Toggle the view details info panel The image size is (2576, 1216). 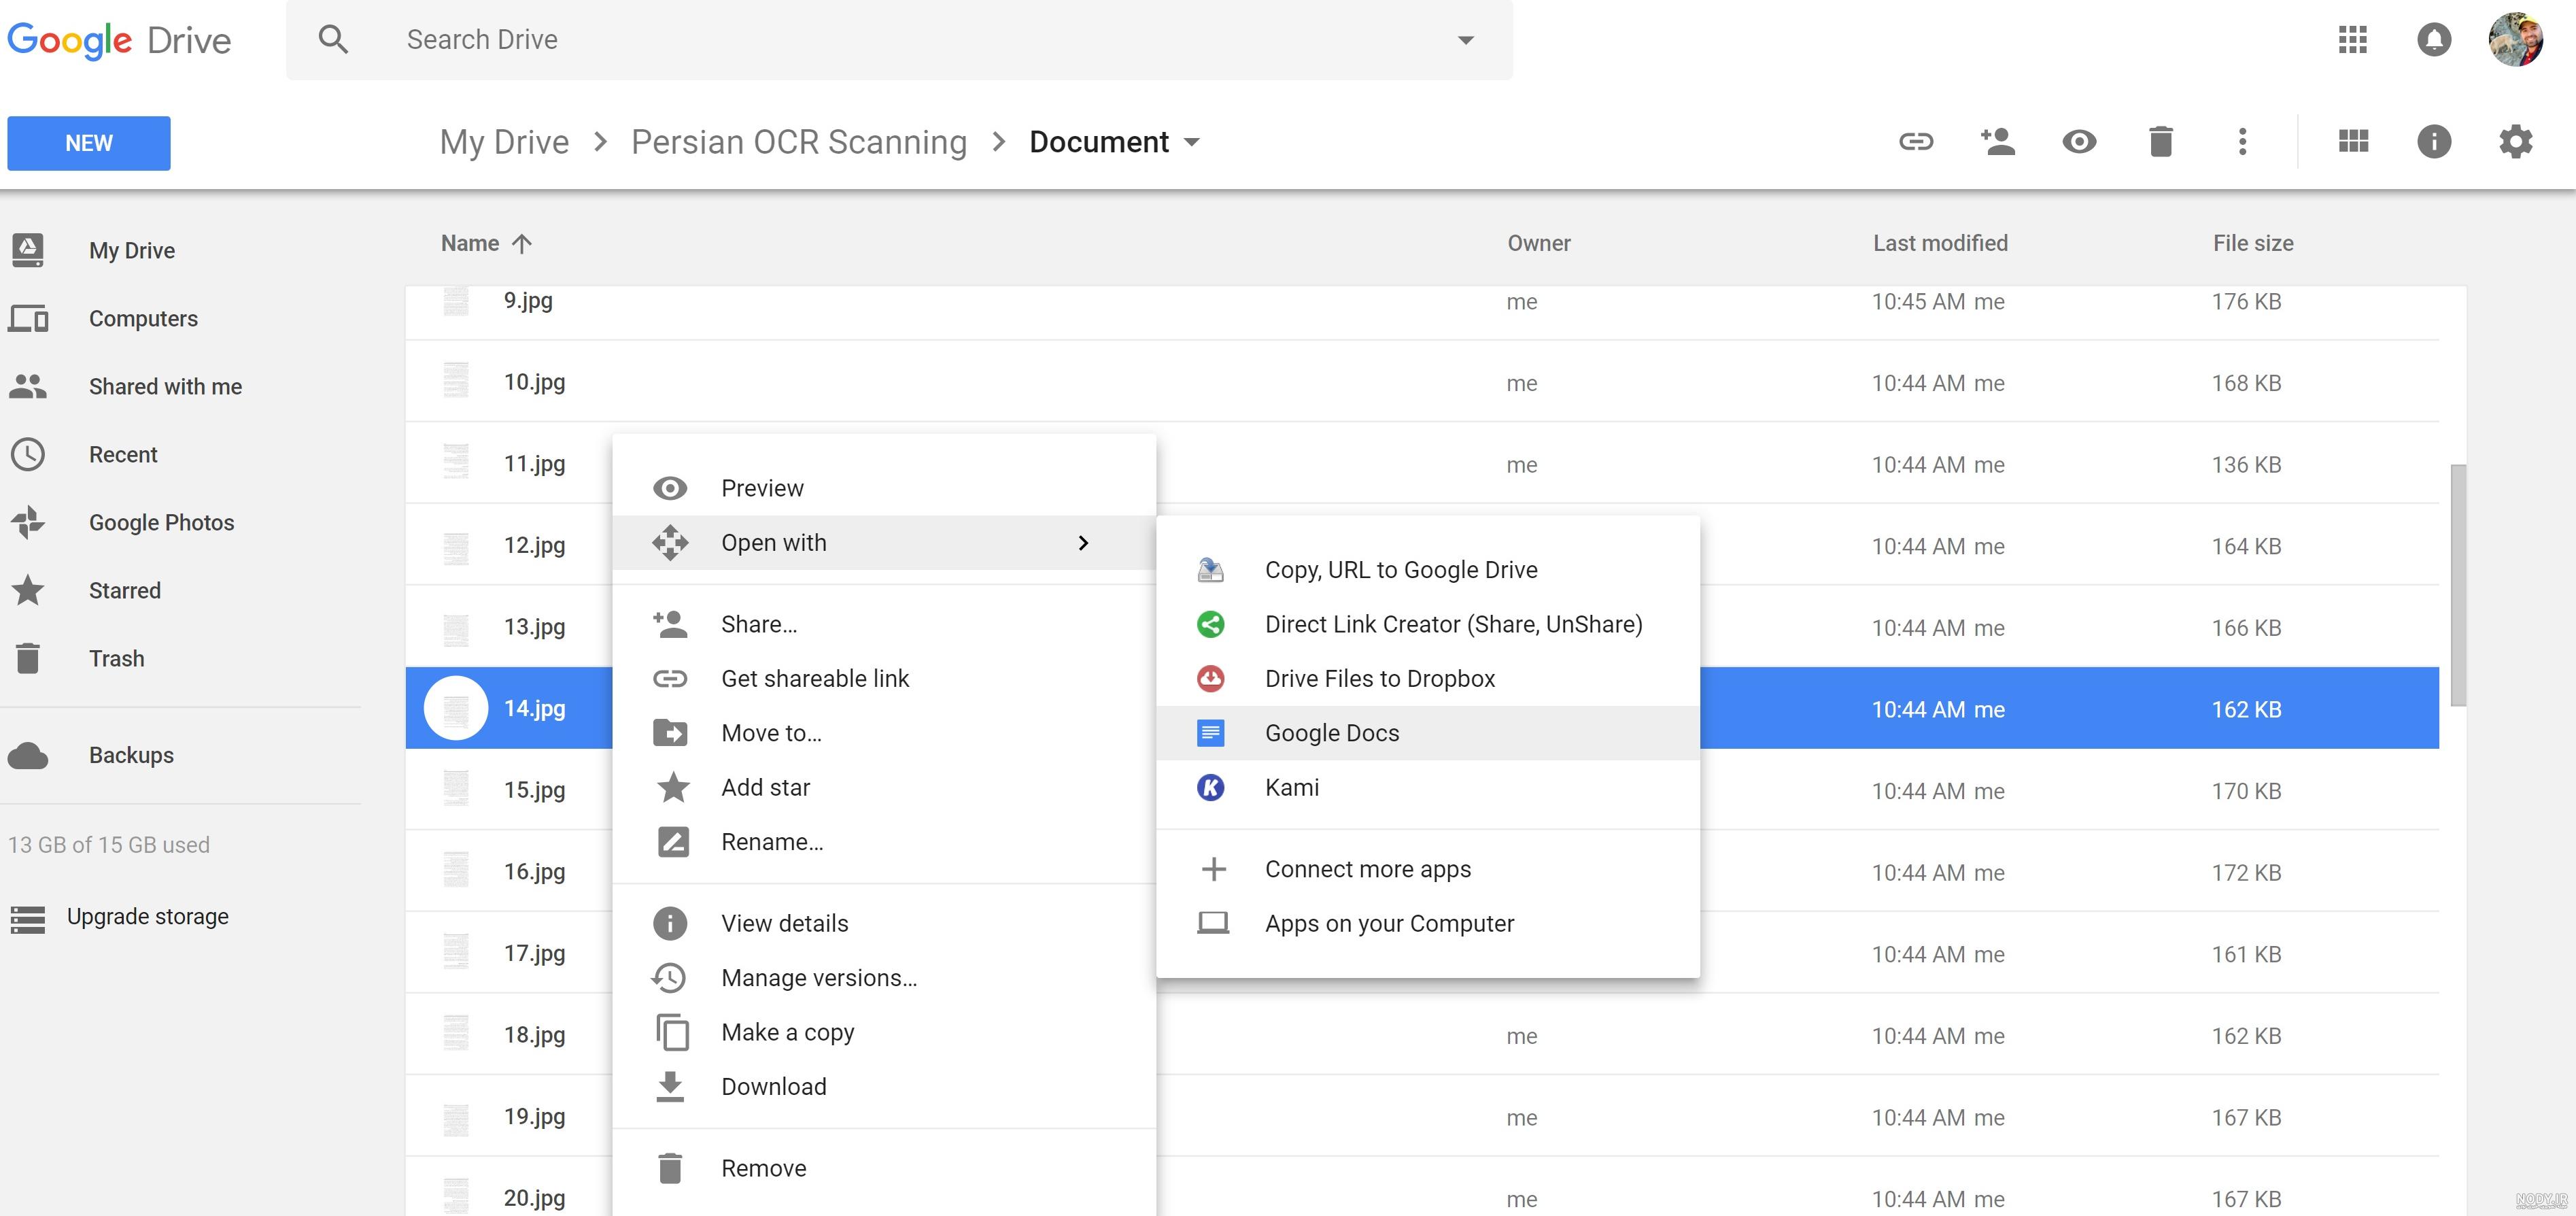(2434, 142)
